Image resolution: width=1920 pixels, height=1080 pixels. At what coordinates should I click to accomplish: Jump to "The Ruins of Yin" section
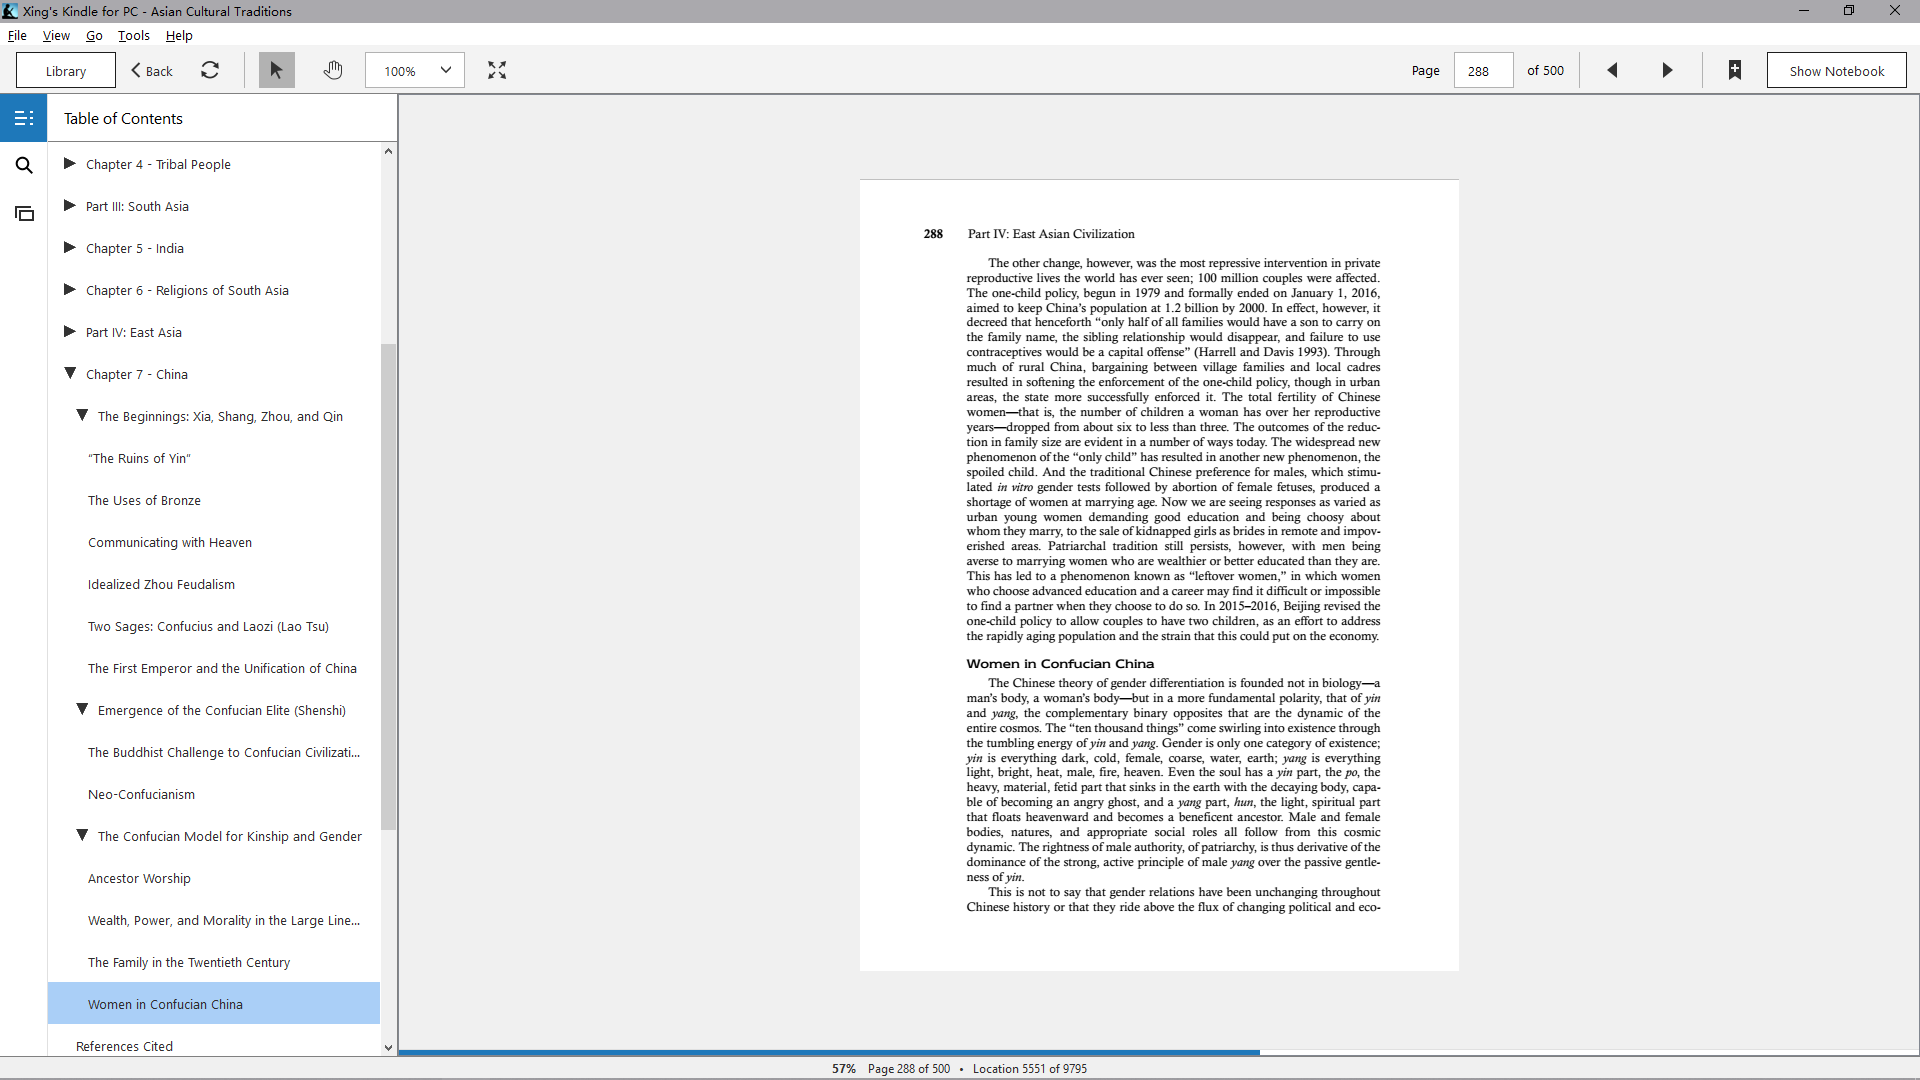point(139,458)
